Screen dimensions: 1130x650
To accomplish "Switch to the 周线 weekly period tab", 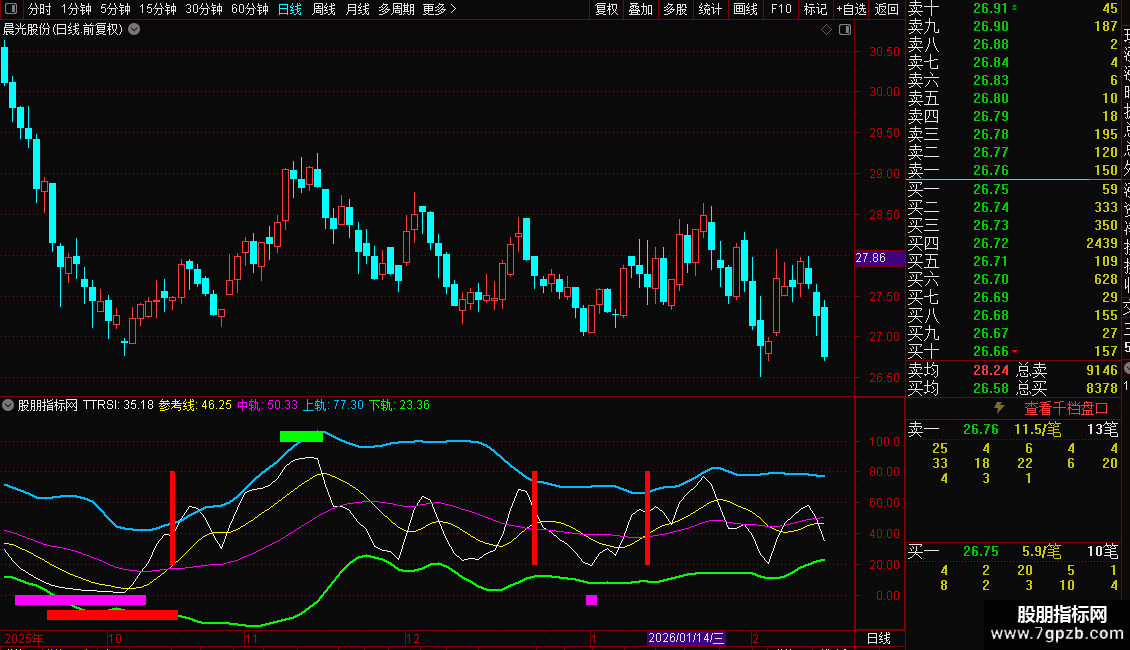I will click(x=324, y=9).
